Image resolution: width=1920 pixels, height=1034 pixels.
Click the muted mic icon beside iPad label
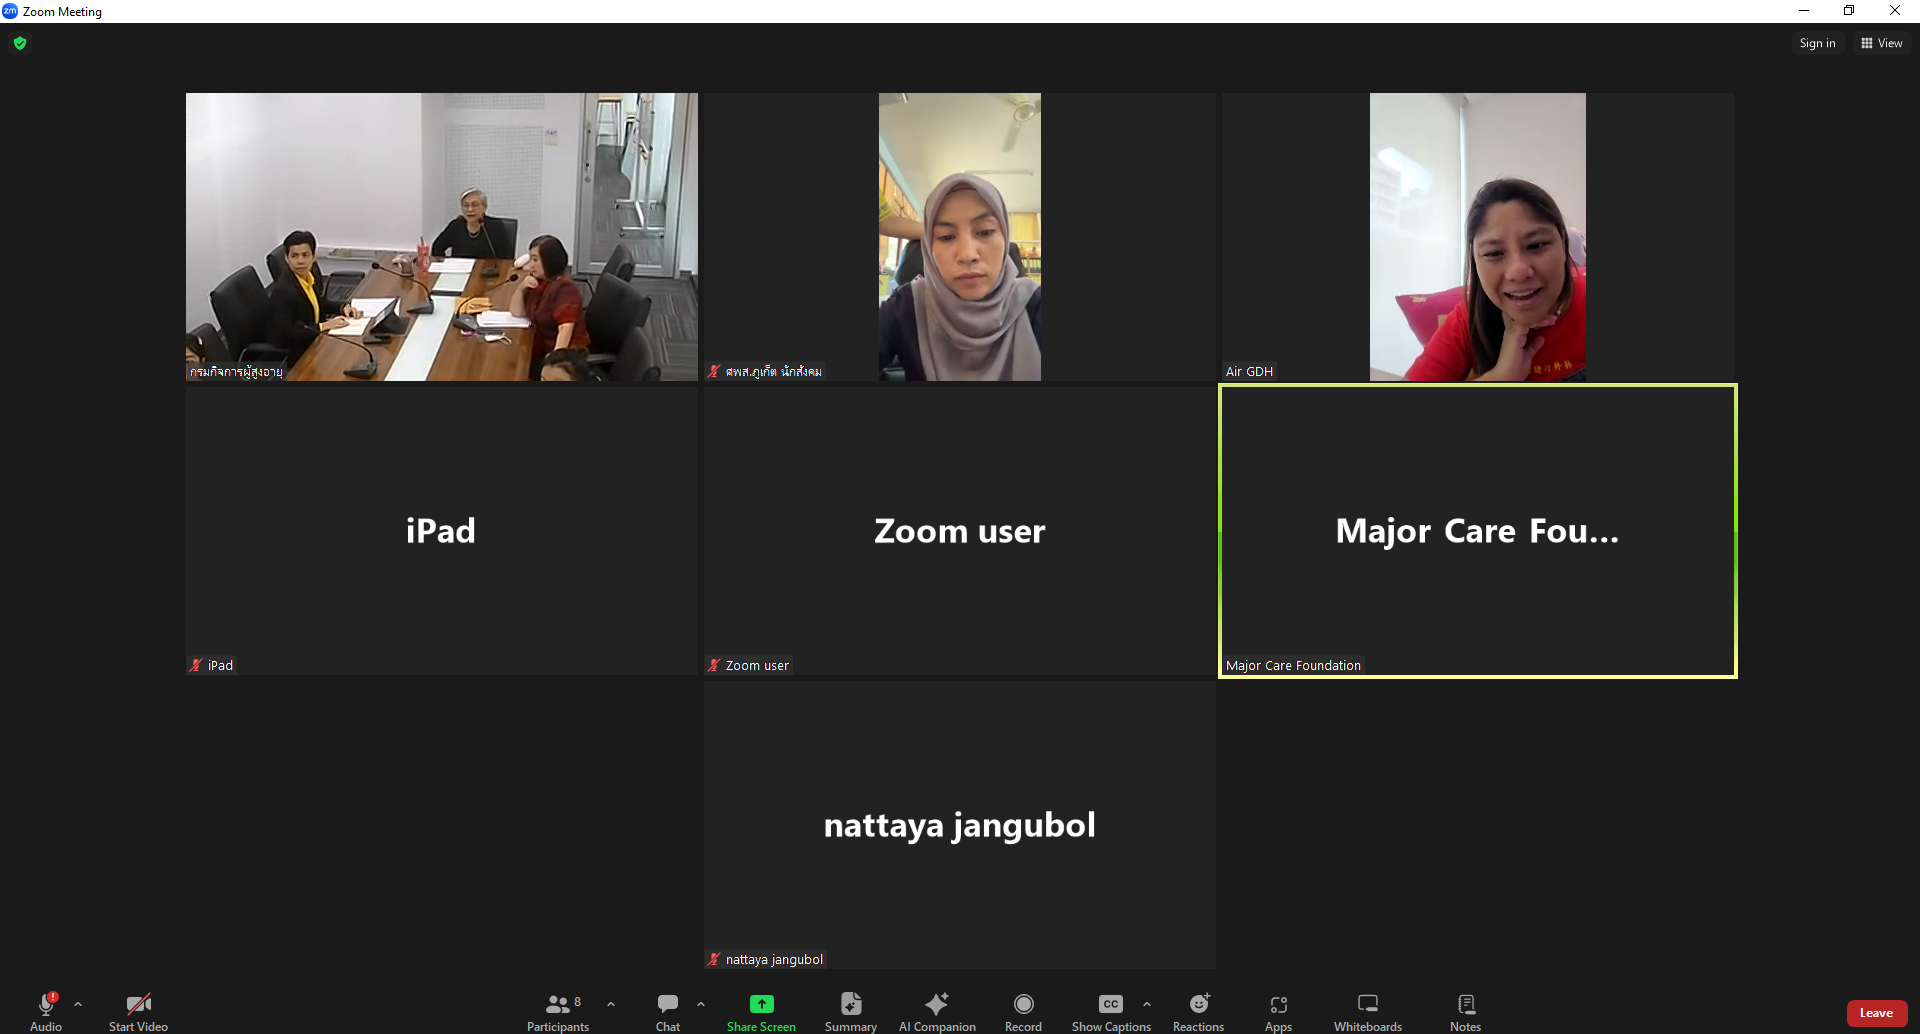point(196,665)
